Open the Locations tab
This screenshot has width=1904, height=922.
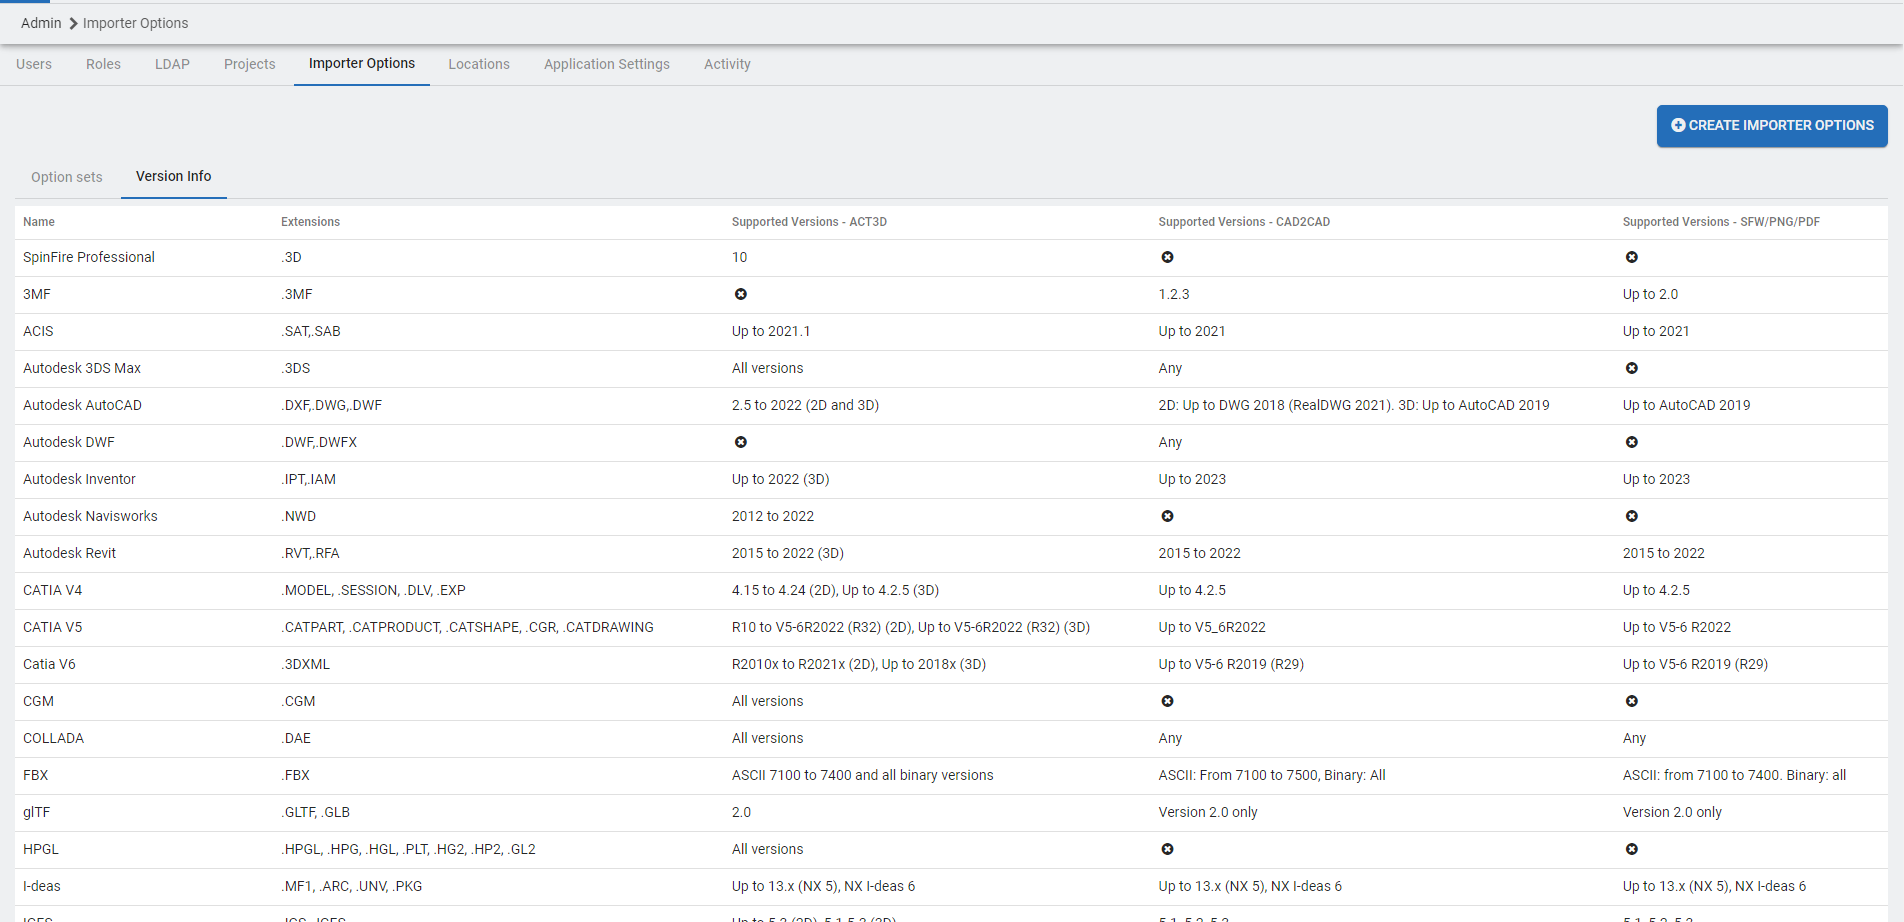pyautogui.click(x=479, y=64)
